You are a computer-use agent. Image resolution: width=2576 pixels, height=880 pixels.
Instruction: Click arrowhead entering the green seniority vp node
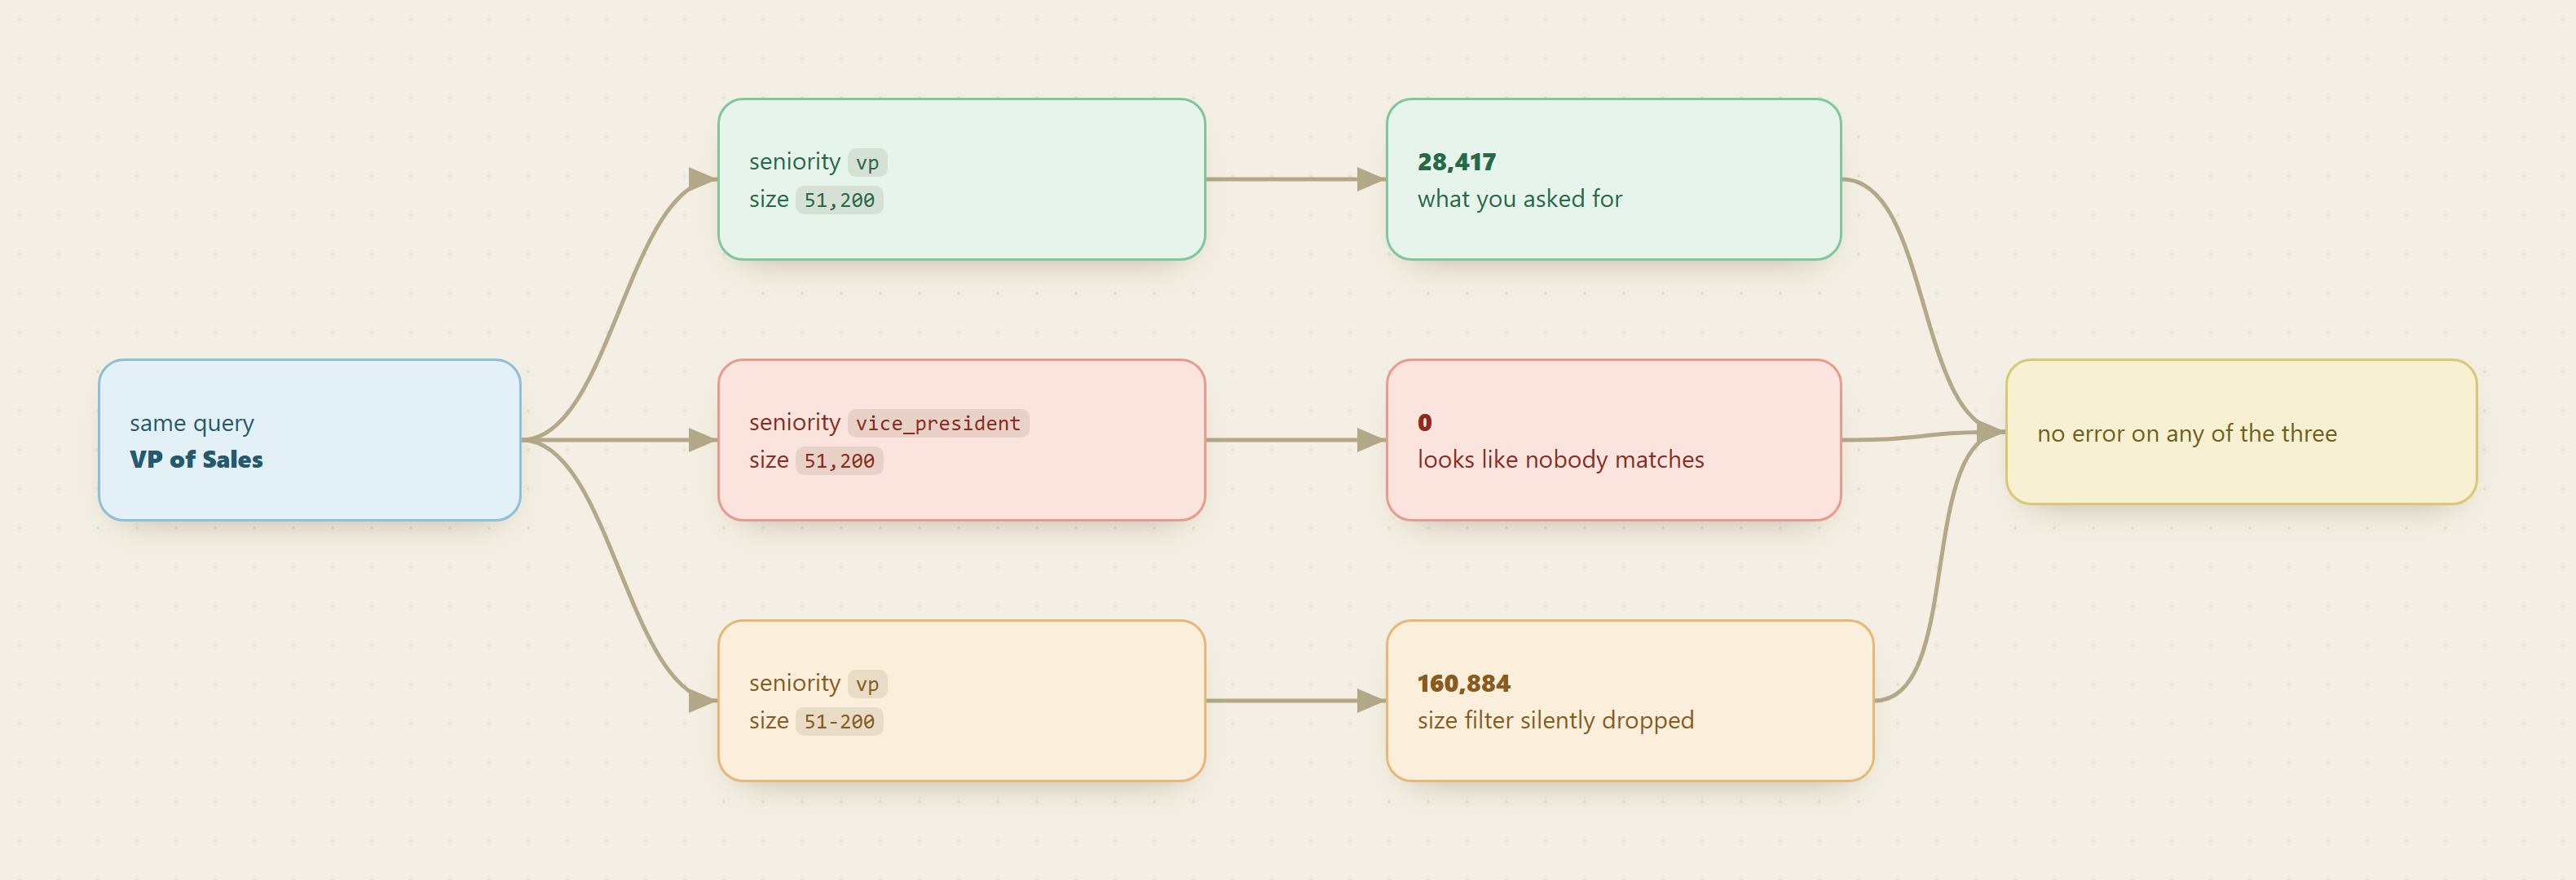[703, 179]
